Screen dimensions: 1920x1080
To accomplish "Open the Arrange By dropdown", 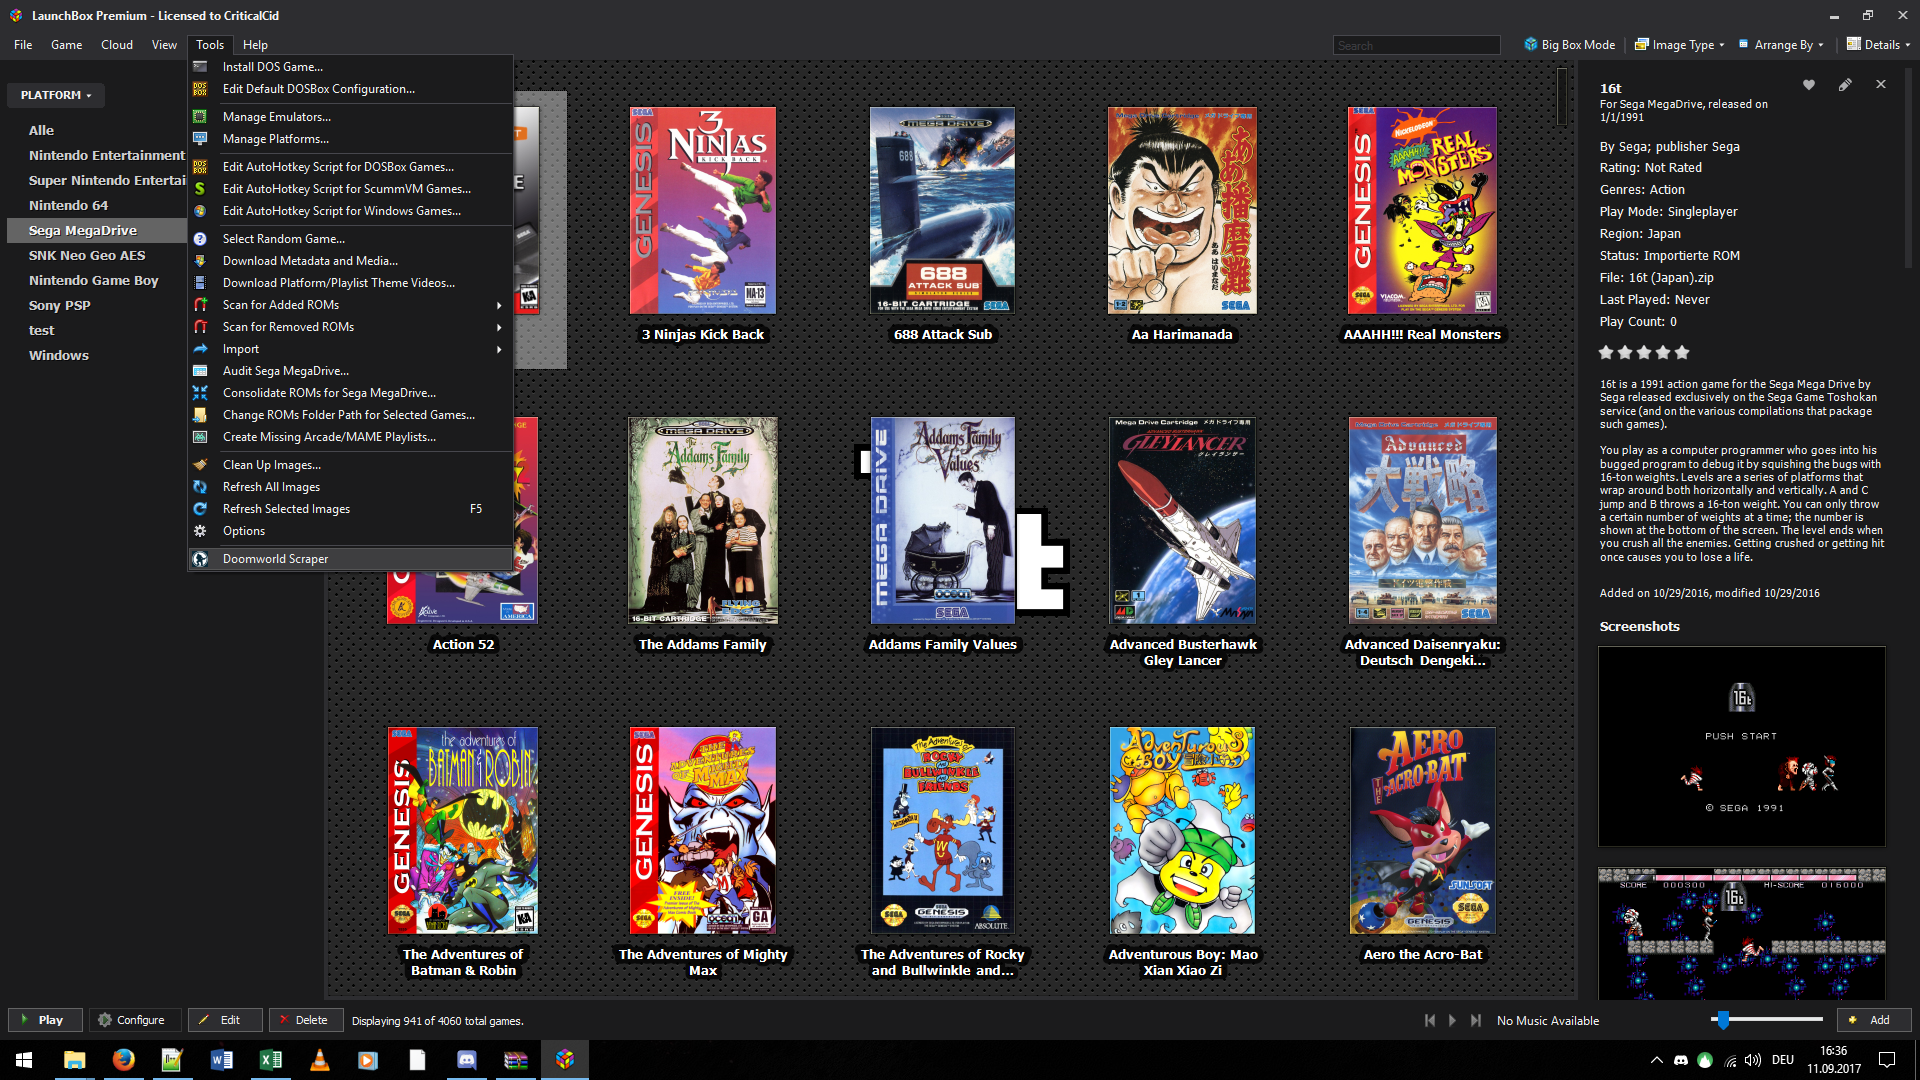I will [1781, 45].
